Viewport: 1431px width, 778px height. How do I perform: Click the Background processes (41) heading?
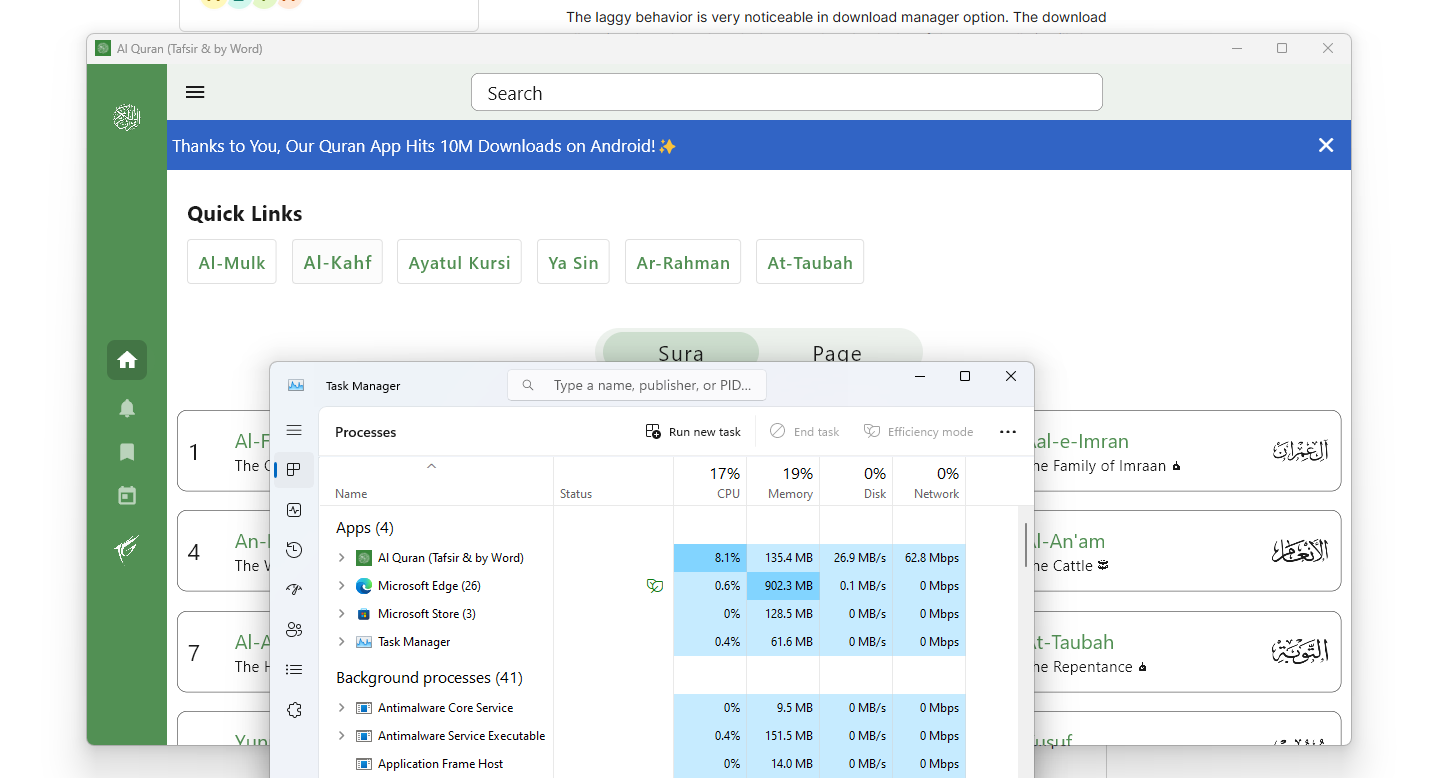point(429,678)
